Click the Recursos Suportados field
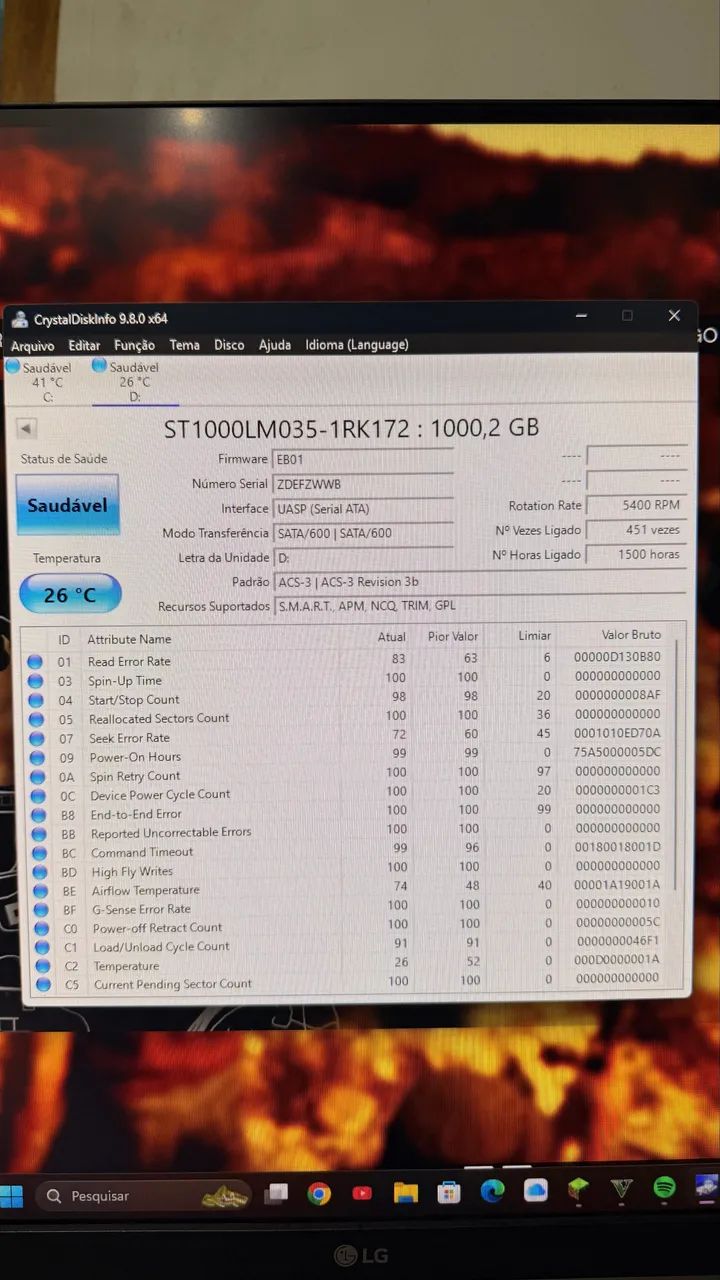Screen dimensions: 720x1280 coord(480,606)
